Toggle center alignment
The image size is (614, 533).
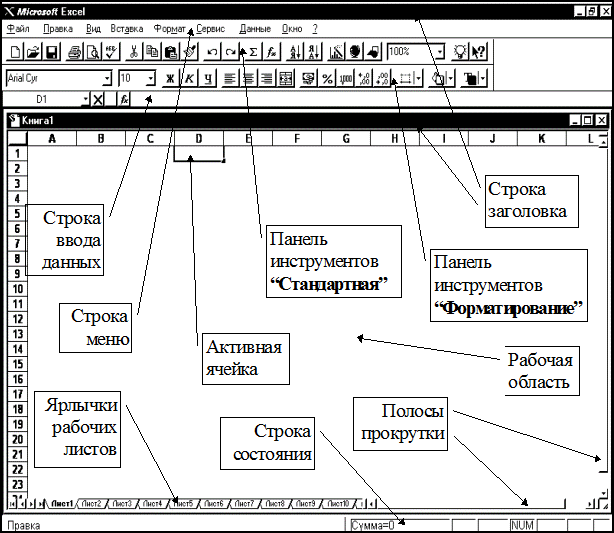pos(249,78)
